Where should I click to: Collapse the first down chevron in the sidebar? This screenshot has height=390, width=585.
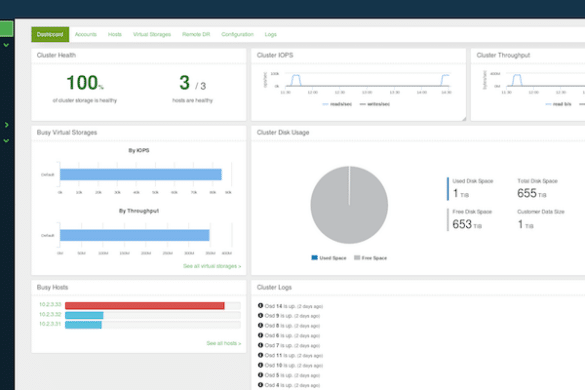[6, 45]
